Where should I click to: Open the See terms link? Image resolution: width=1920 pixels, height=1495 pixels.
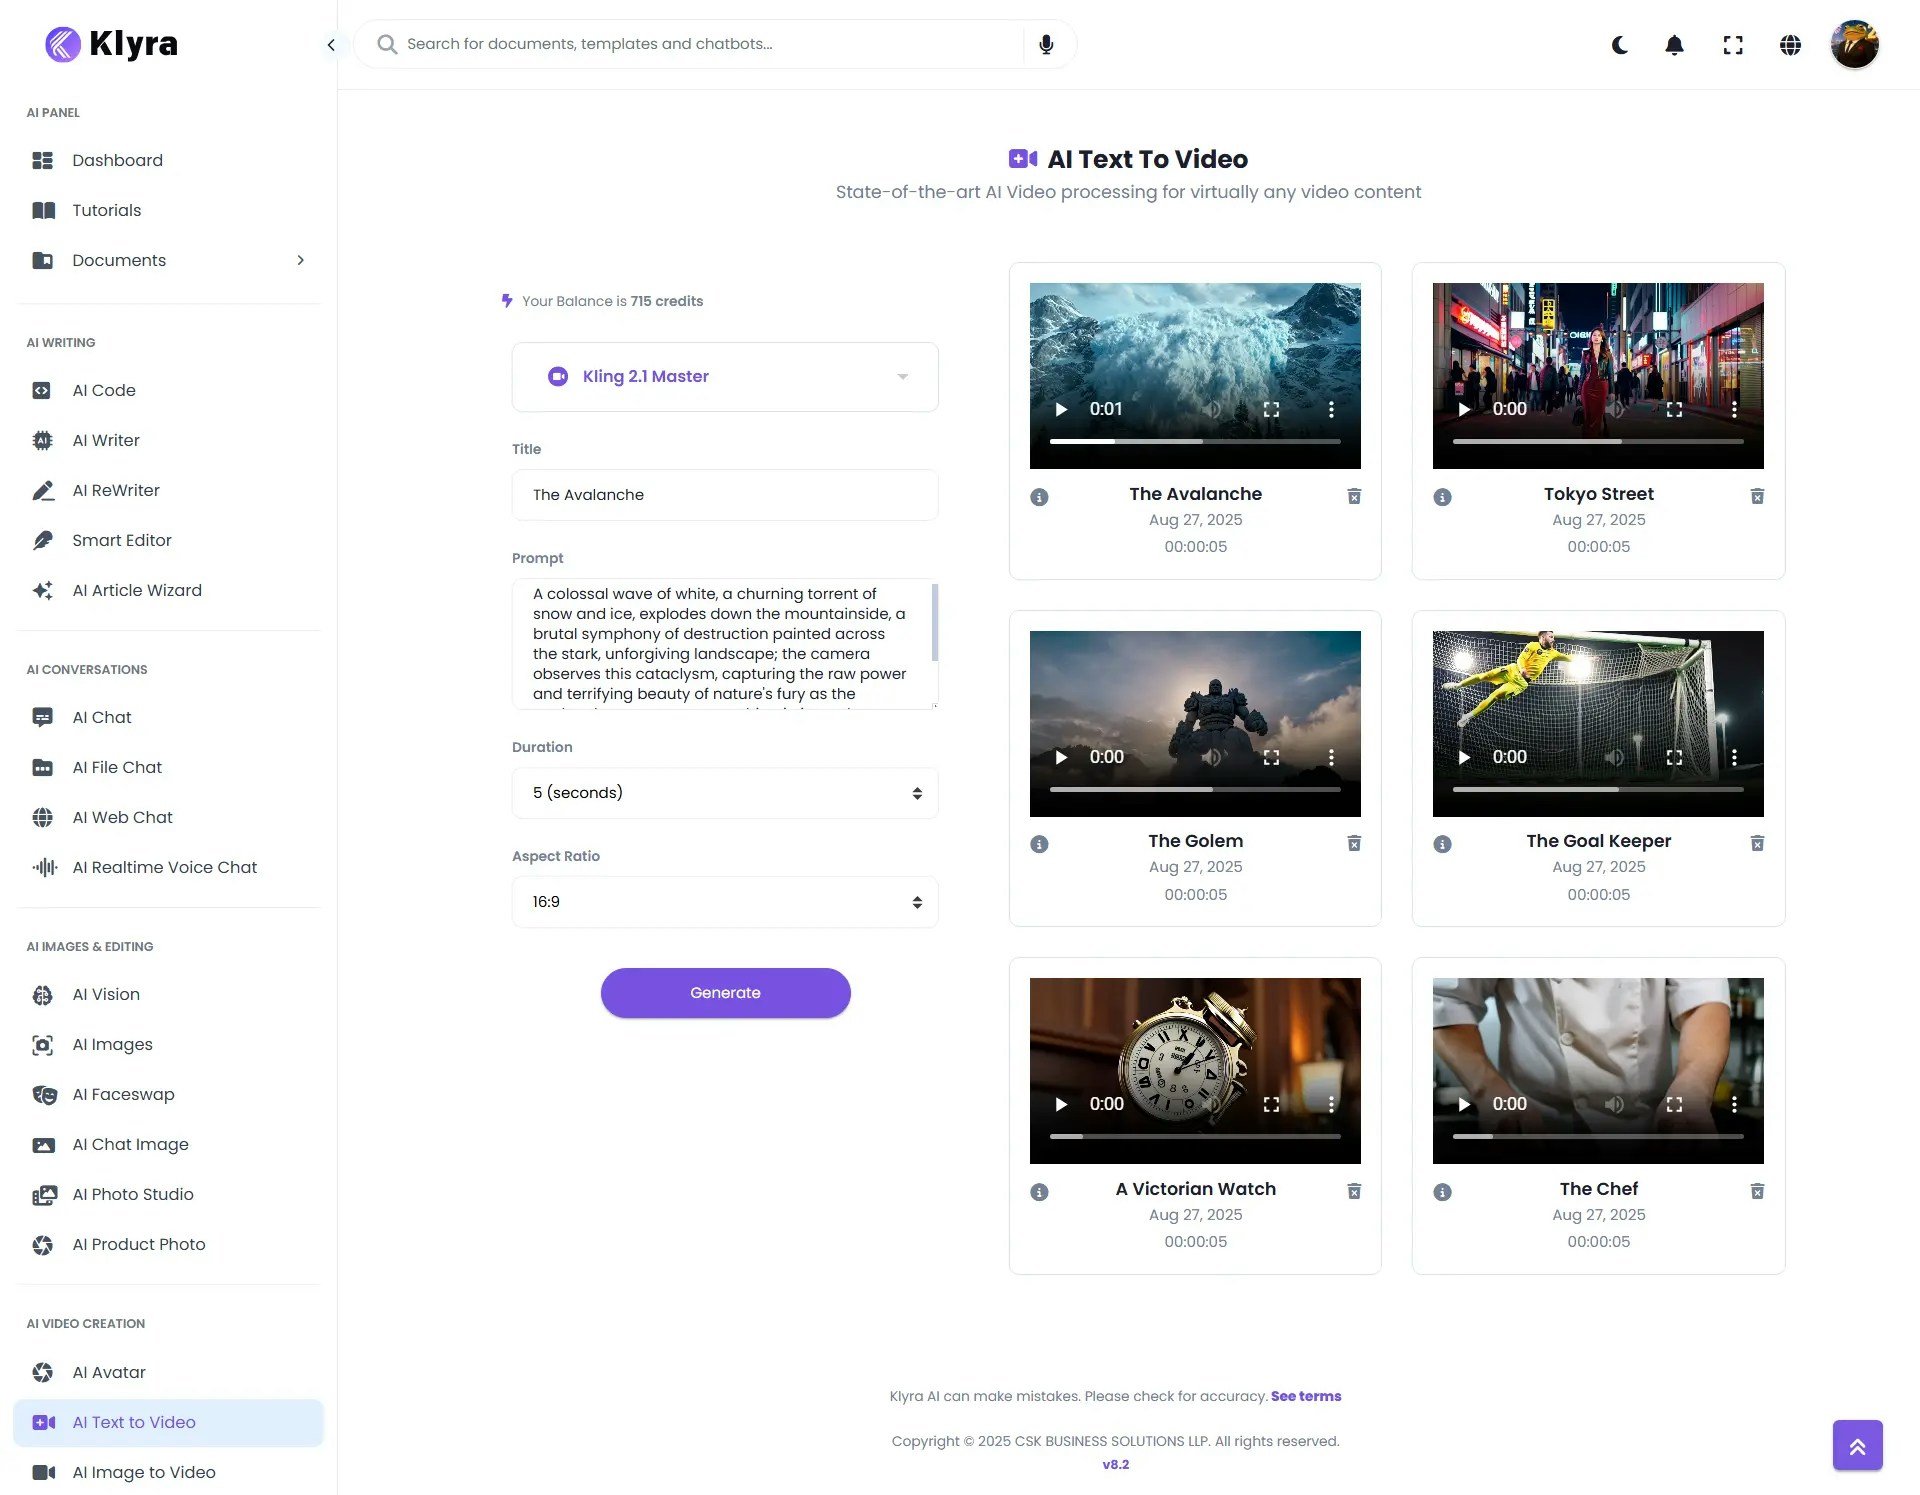(x=1306, y=1396)
